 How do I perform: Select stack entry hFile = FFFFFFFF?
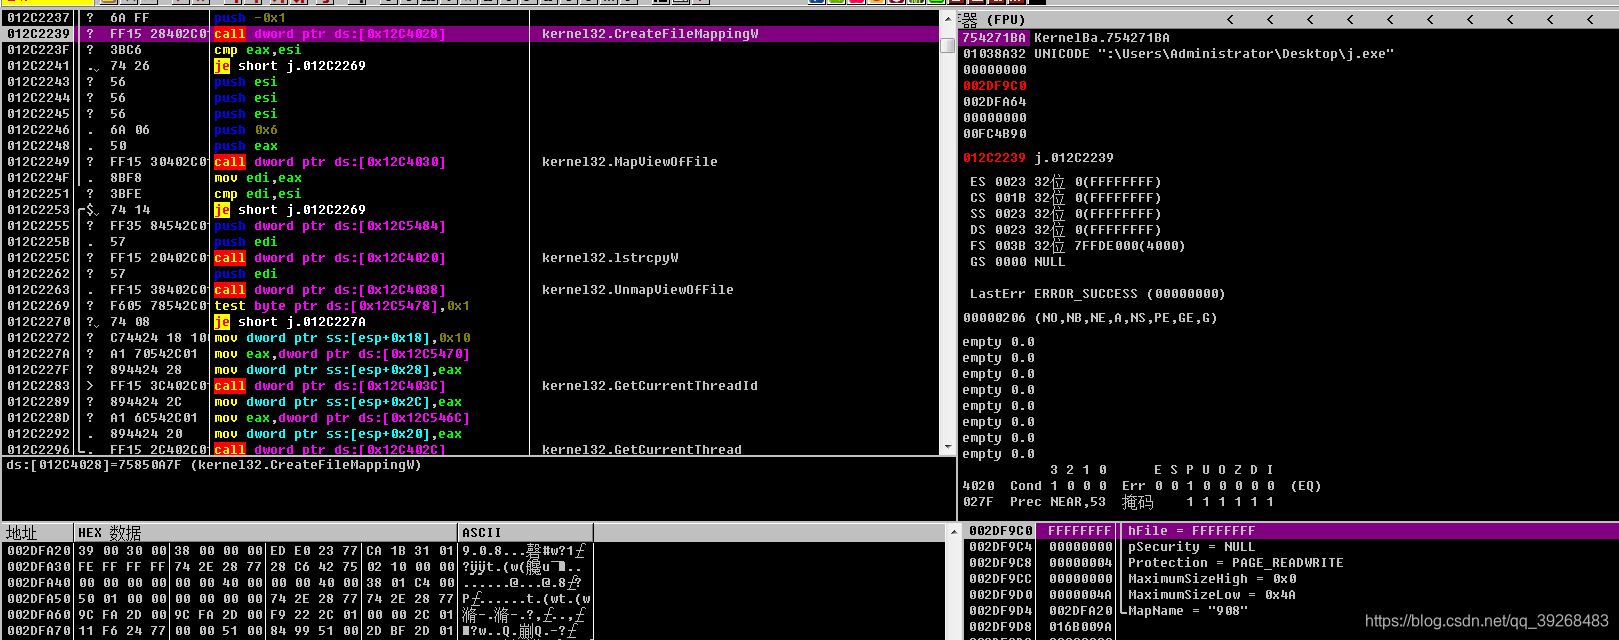coord(1192,531)
